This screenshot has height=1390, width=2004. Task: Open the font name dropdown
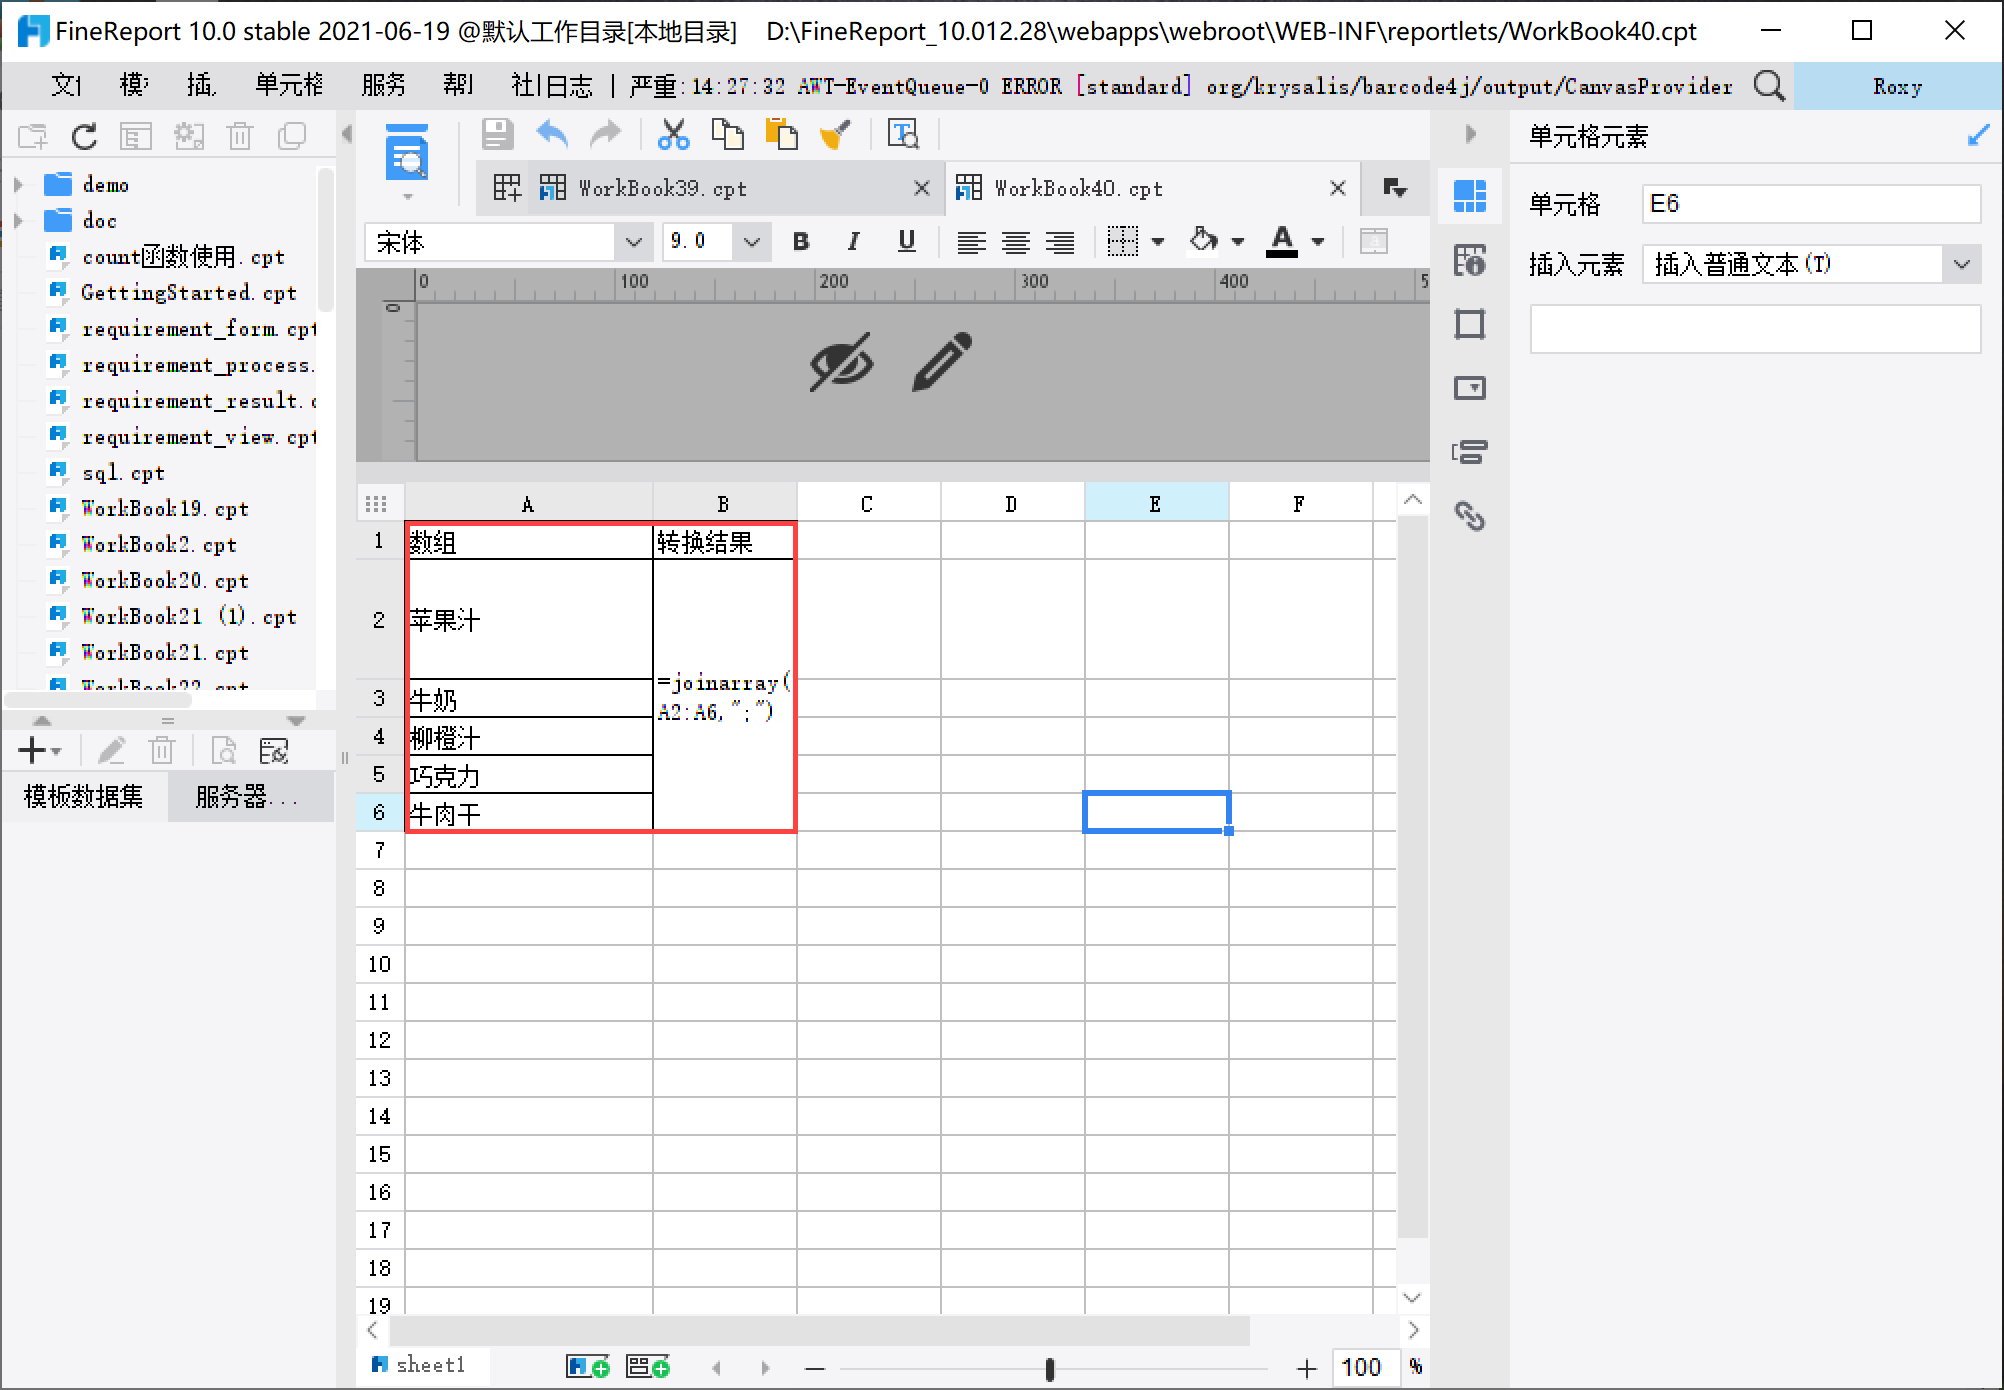pyautogui.click(x=632, y=242)
